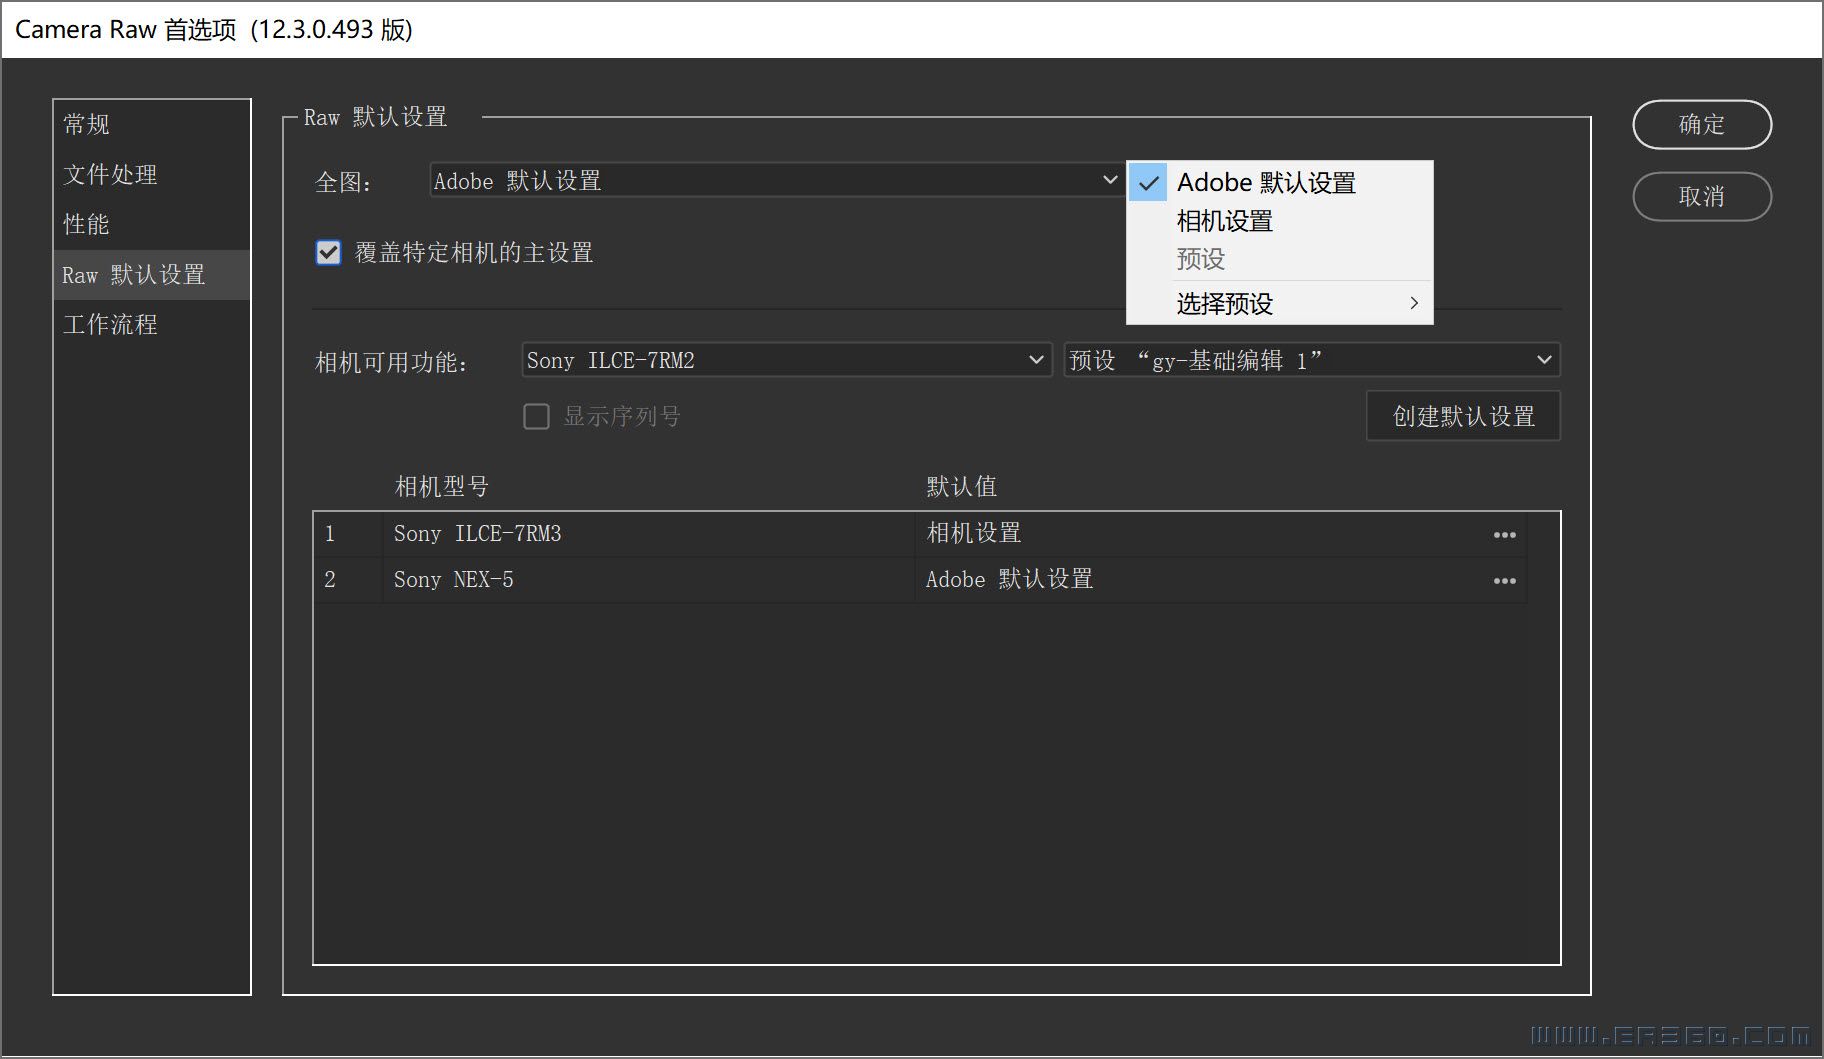Choose 相机设置 in popup menu
The image size is (1824, 1059).
coord(1280,221)
